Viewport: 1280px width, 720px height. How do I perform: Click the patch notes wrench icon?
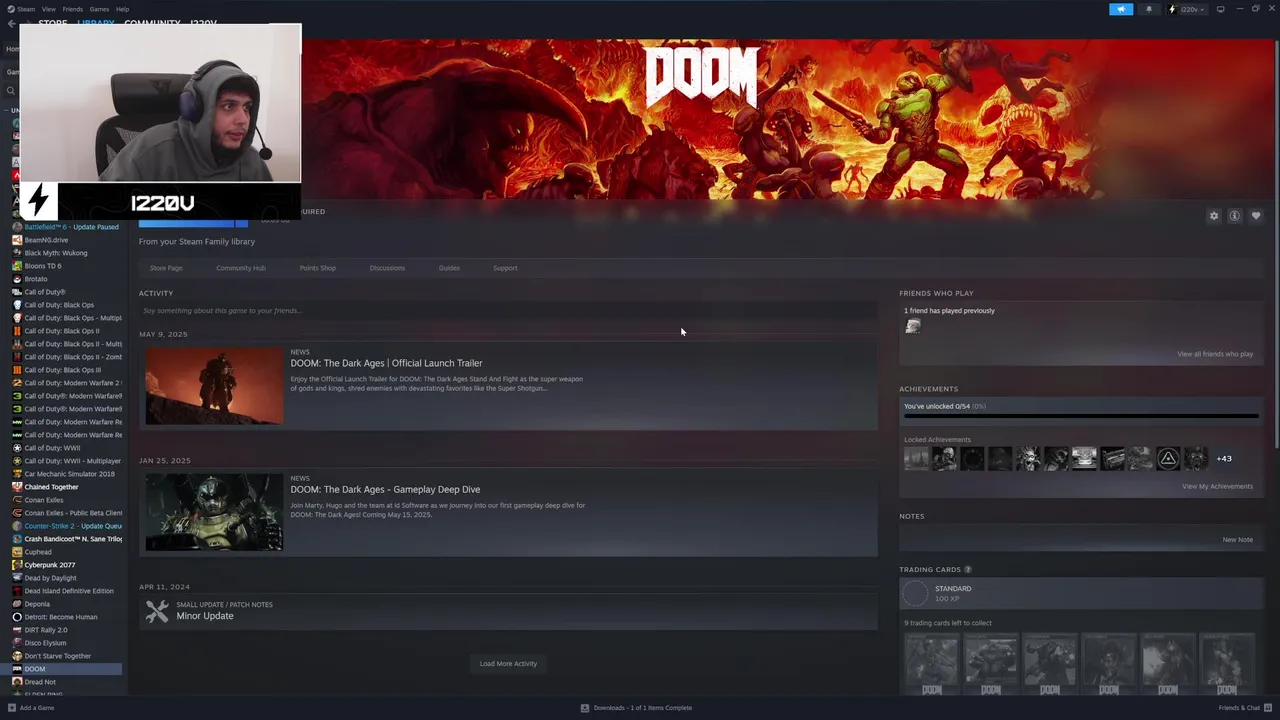157,611
